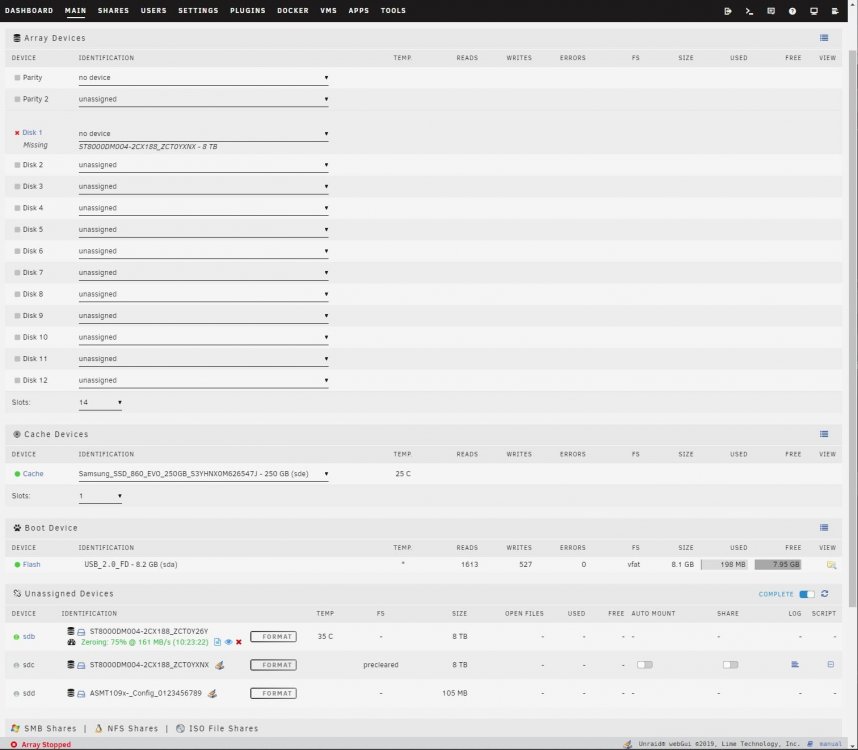Open the sdb device link
This screenshot has height=750, width=858.
28,637
